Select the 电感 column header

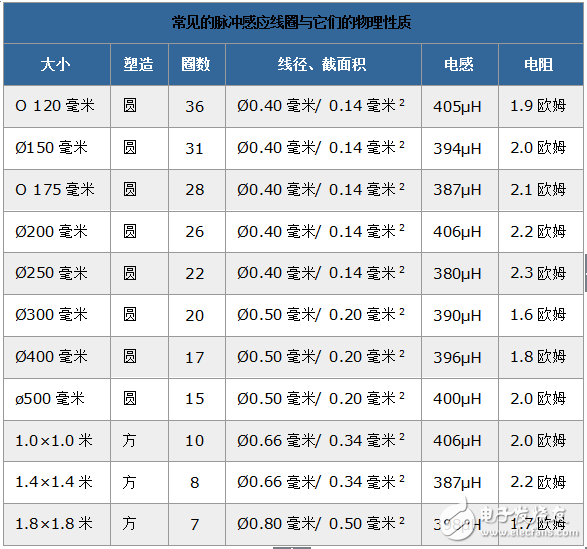click(460, 64)
